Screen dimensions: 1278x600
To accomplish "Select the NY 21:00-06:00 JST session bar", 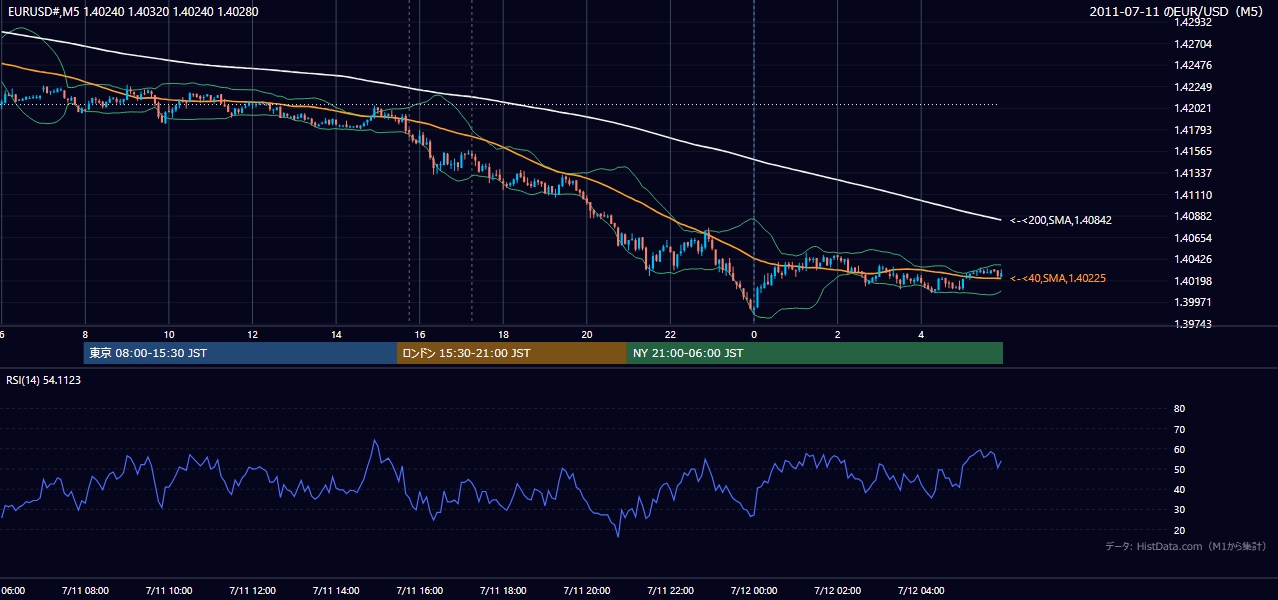I will (x=815, y=353).
